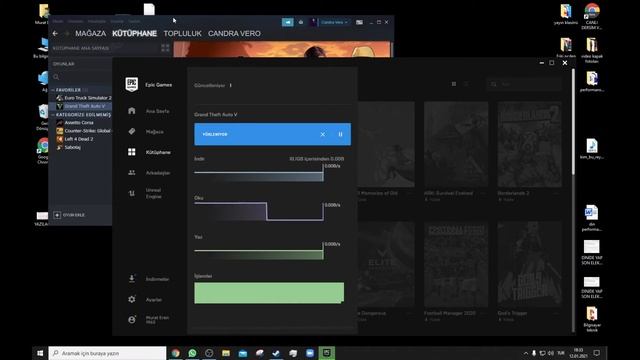Collapse Kategorize Edilmemiş category in Steam
The height and width of the screenshot is (360, 640).
53,115
